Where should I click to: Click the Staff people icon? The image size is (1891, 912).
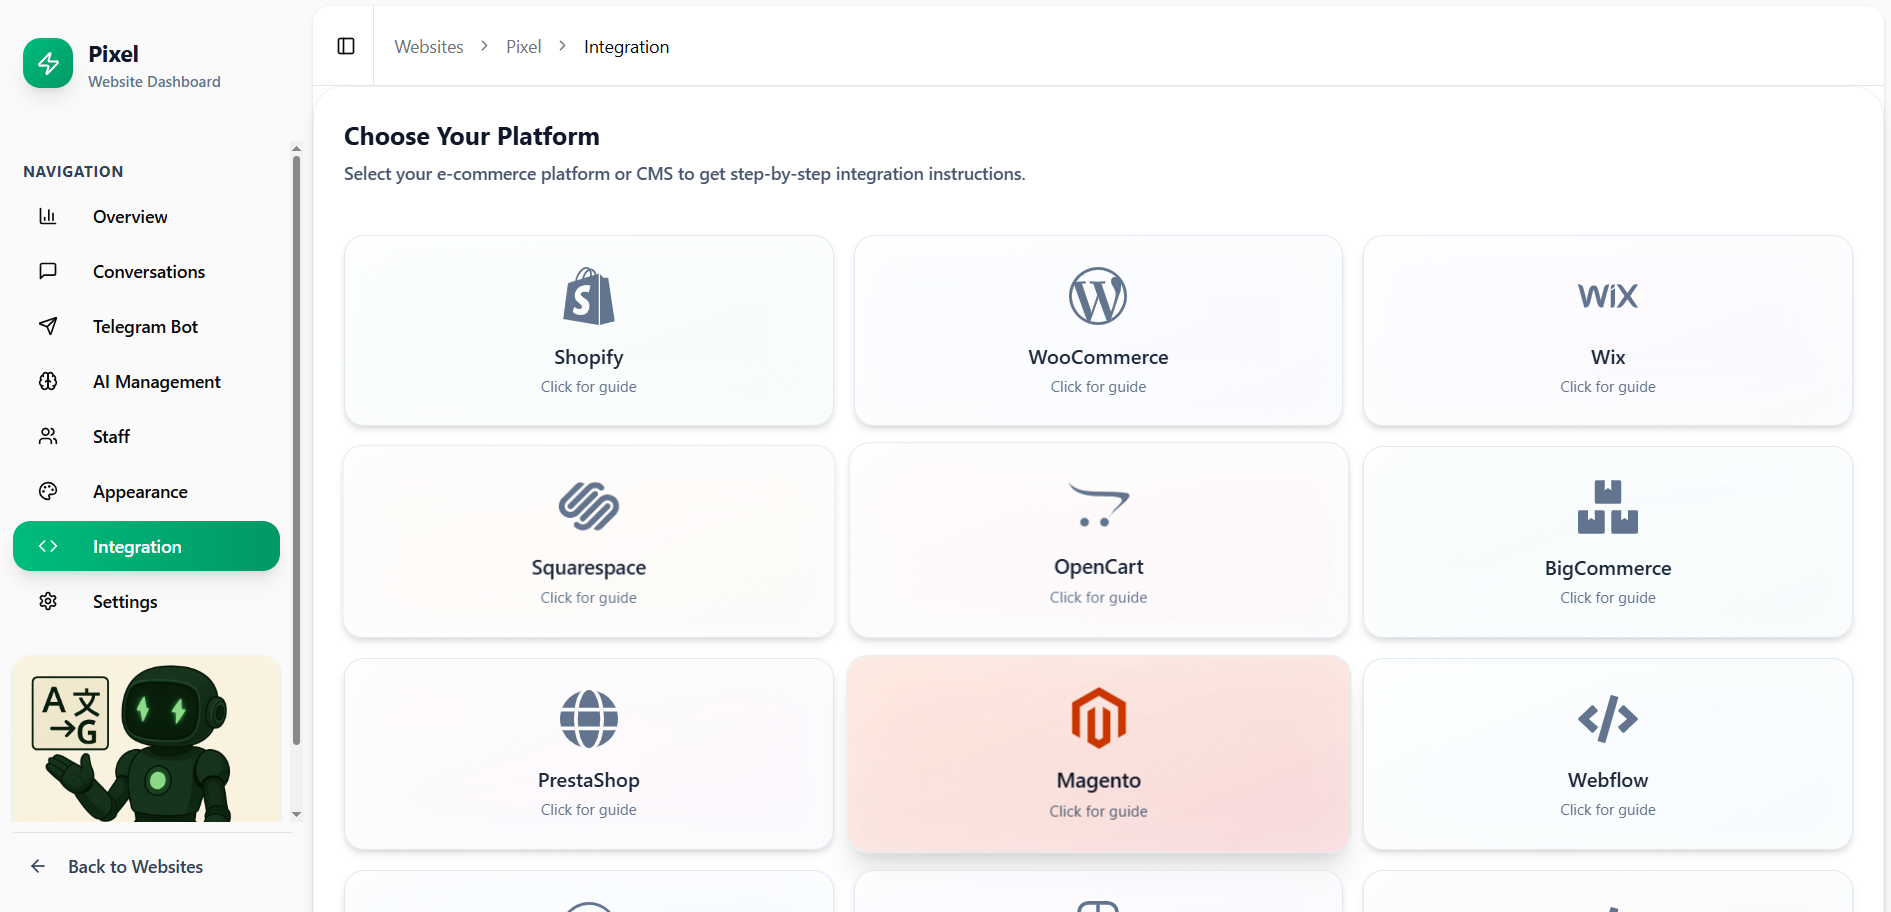click(x=48, y=436)
